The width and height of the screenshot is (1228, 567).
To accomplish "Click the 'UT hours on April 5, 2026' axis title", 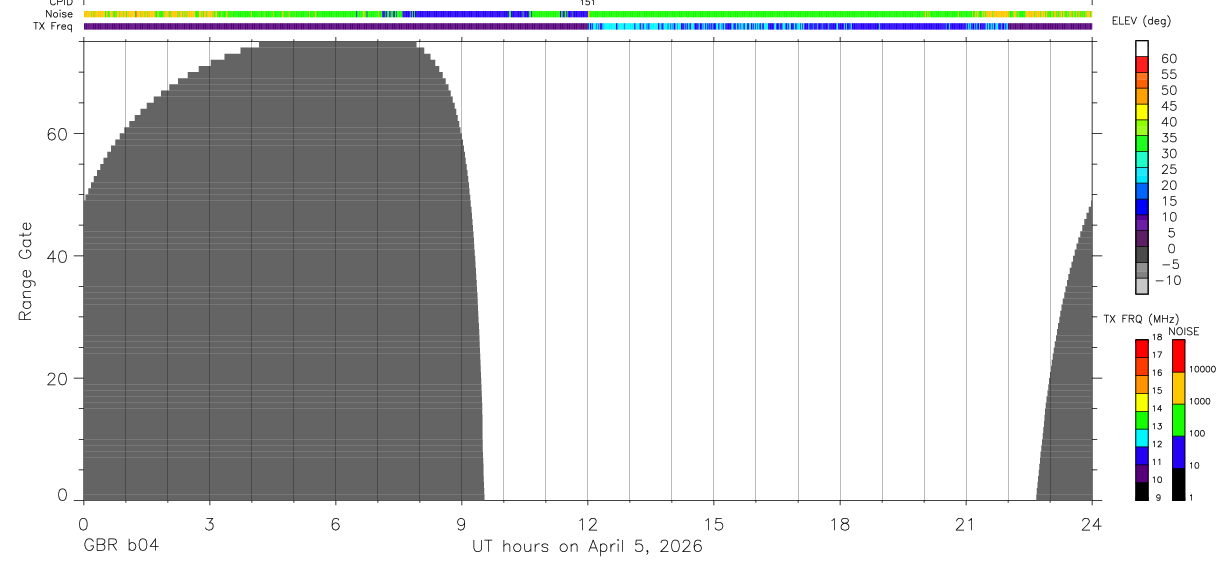I will 588,547.
